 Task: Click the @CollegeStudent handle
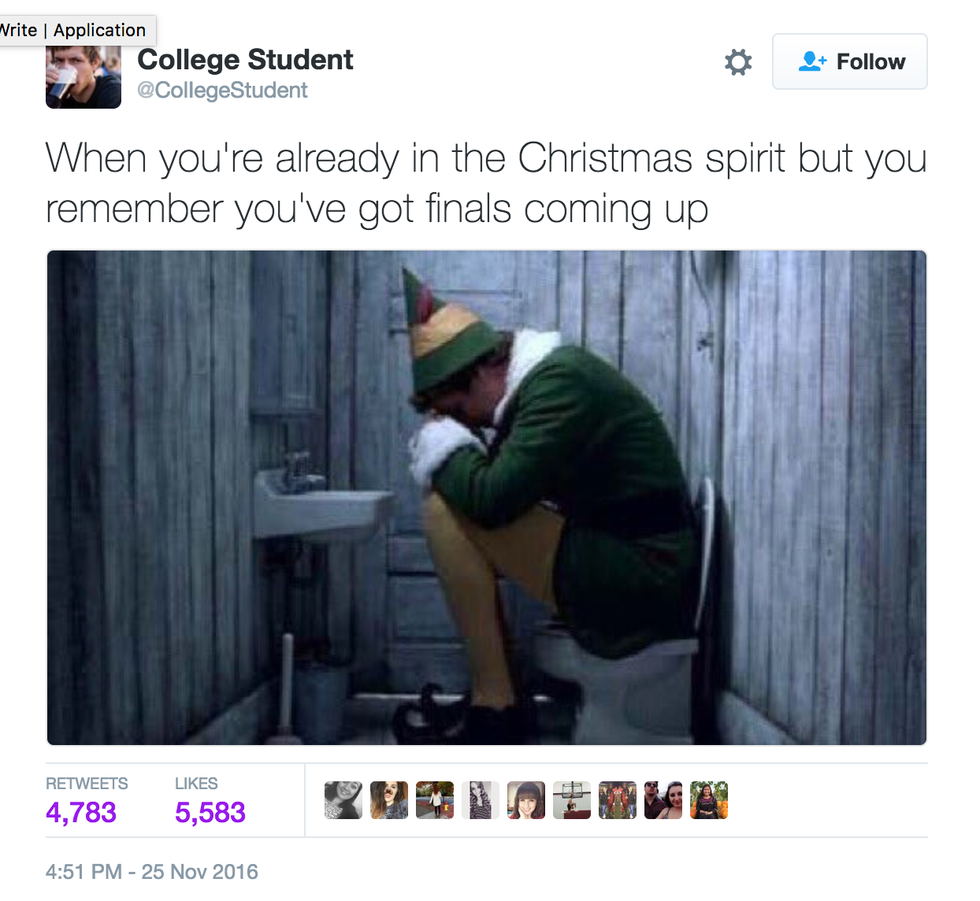point(222,91)
